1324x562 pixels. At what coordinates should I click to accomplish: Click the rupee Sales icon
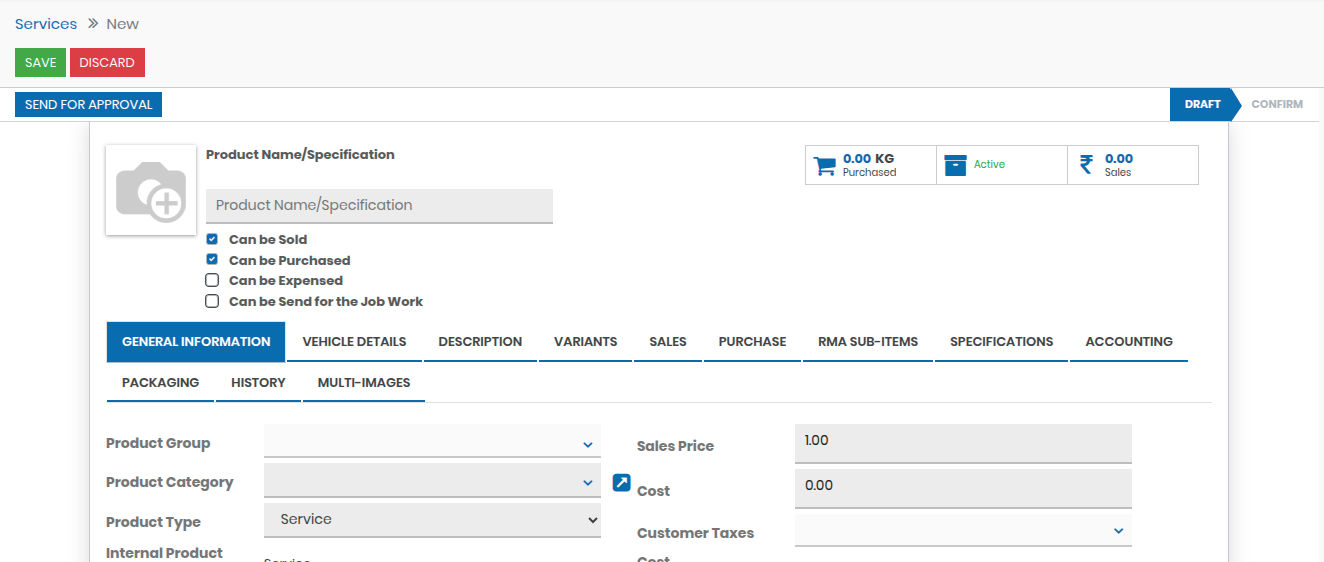tap(1086, 165)
